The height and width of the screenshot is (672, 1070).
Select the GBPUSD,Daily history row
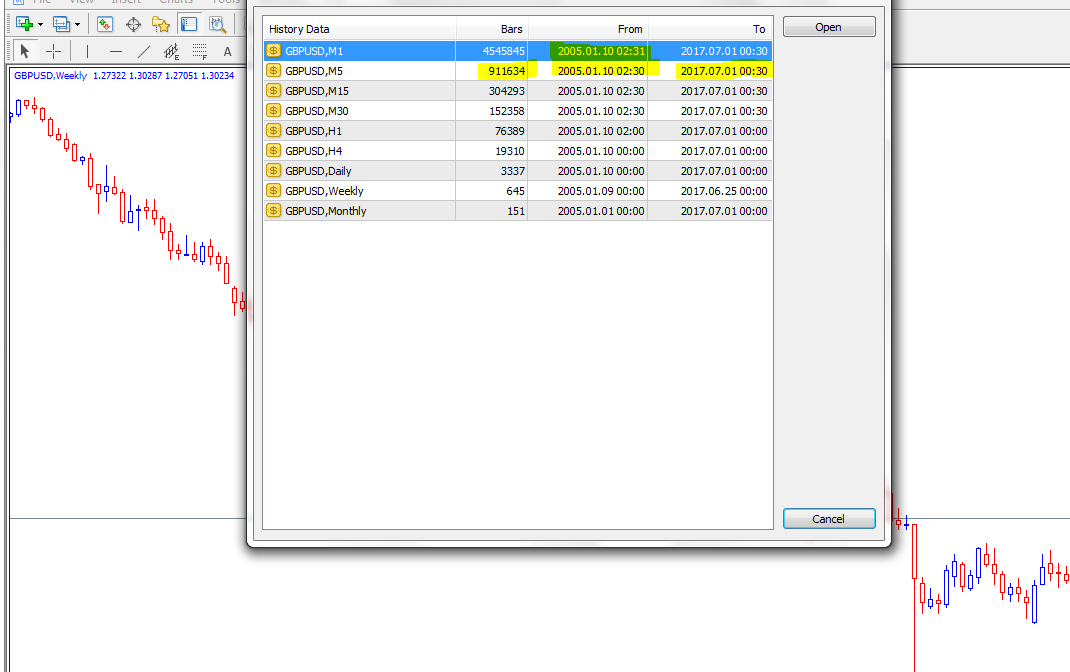[x=360, y=171]
